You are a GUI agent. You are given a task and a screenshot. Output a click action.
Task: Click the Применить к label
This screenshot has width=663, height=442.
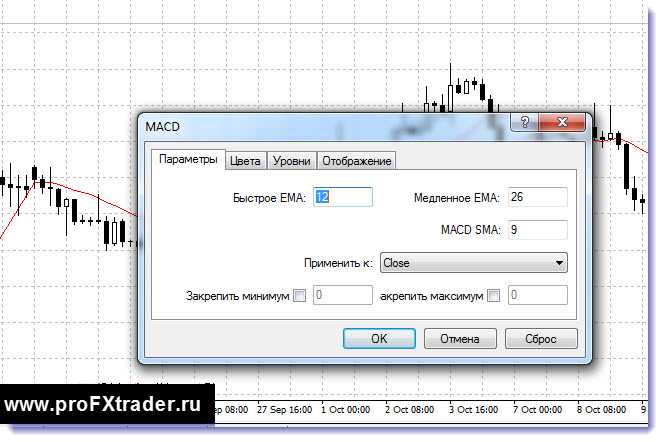click(338, 263)
